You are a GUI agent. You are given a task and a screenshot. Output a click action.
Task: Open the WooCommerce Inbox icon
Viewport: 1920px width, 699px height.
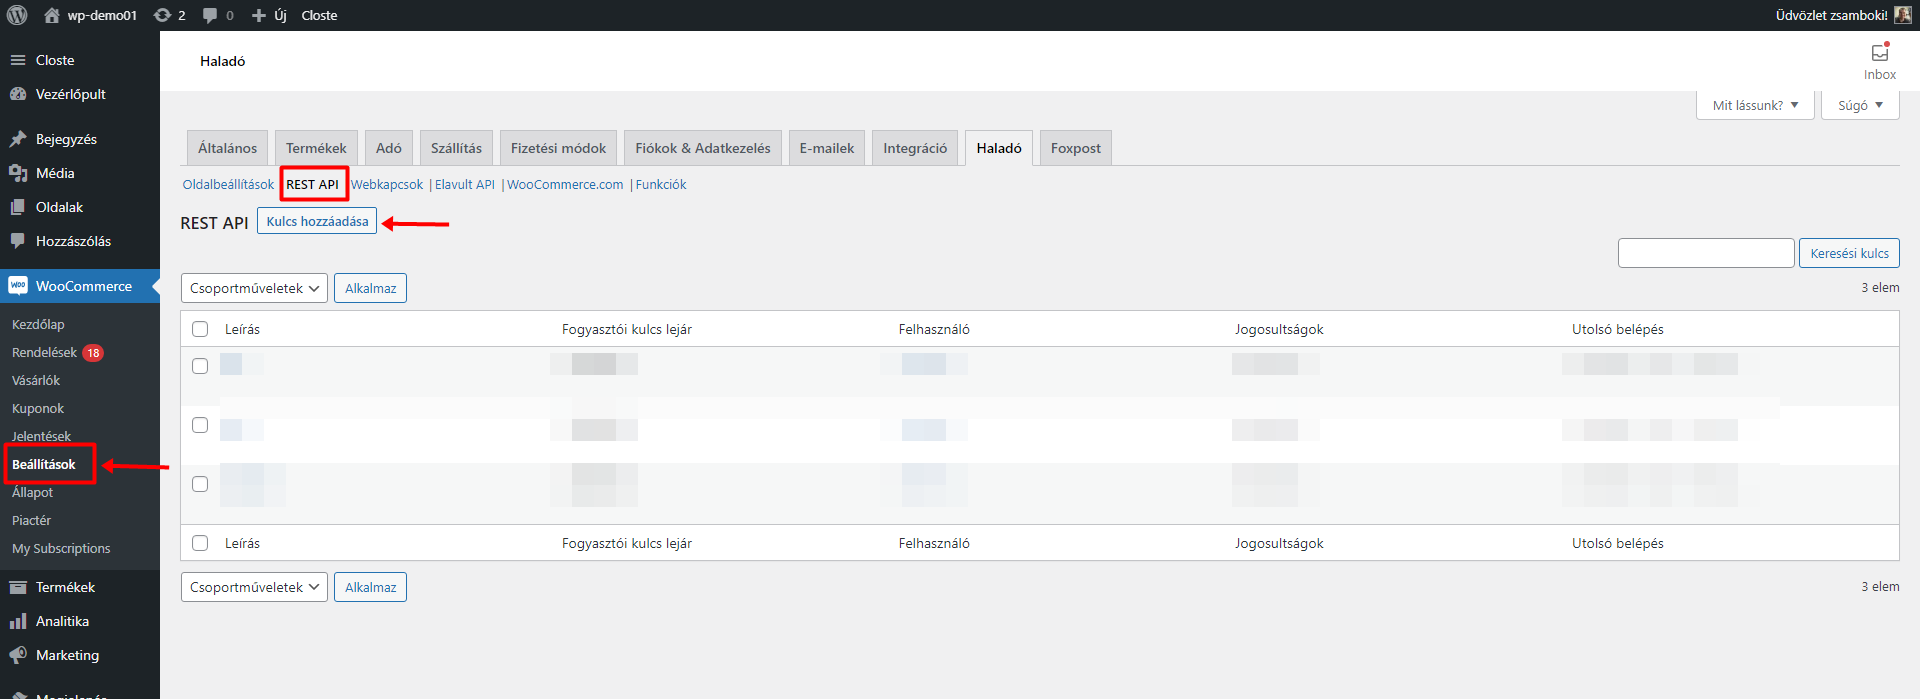click(1879, 53)
